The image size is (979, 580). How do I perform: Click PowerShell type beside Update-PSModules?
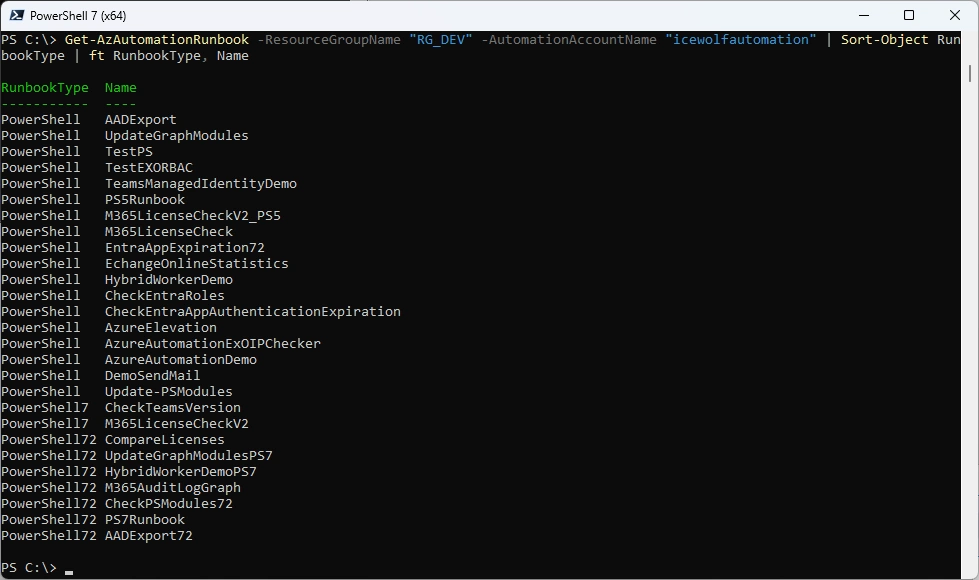pyautogui.click(x=41, y=392)
